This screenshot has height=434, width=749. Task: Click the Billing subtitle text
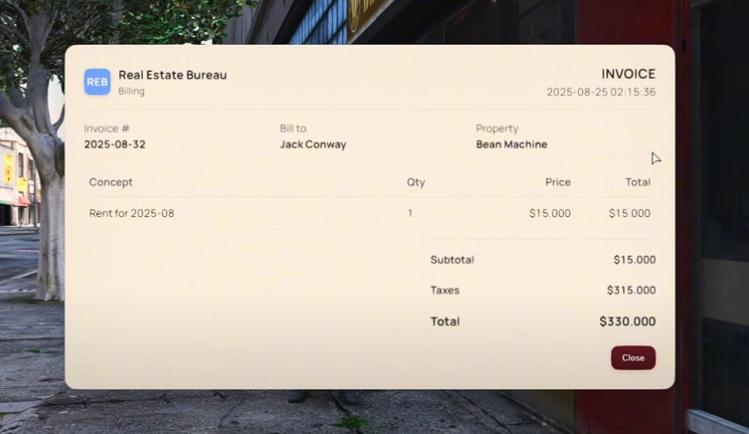pyautogui.click(x=131, y=91)
